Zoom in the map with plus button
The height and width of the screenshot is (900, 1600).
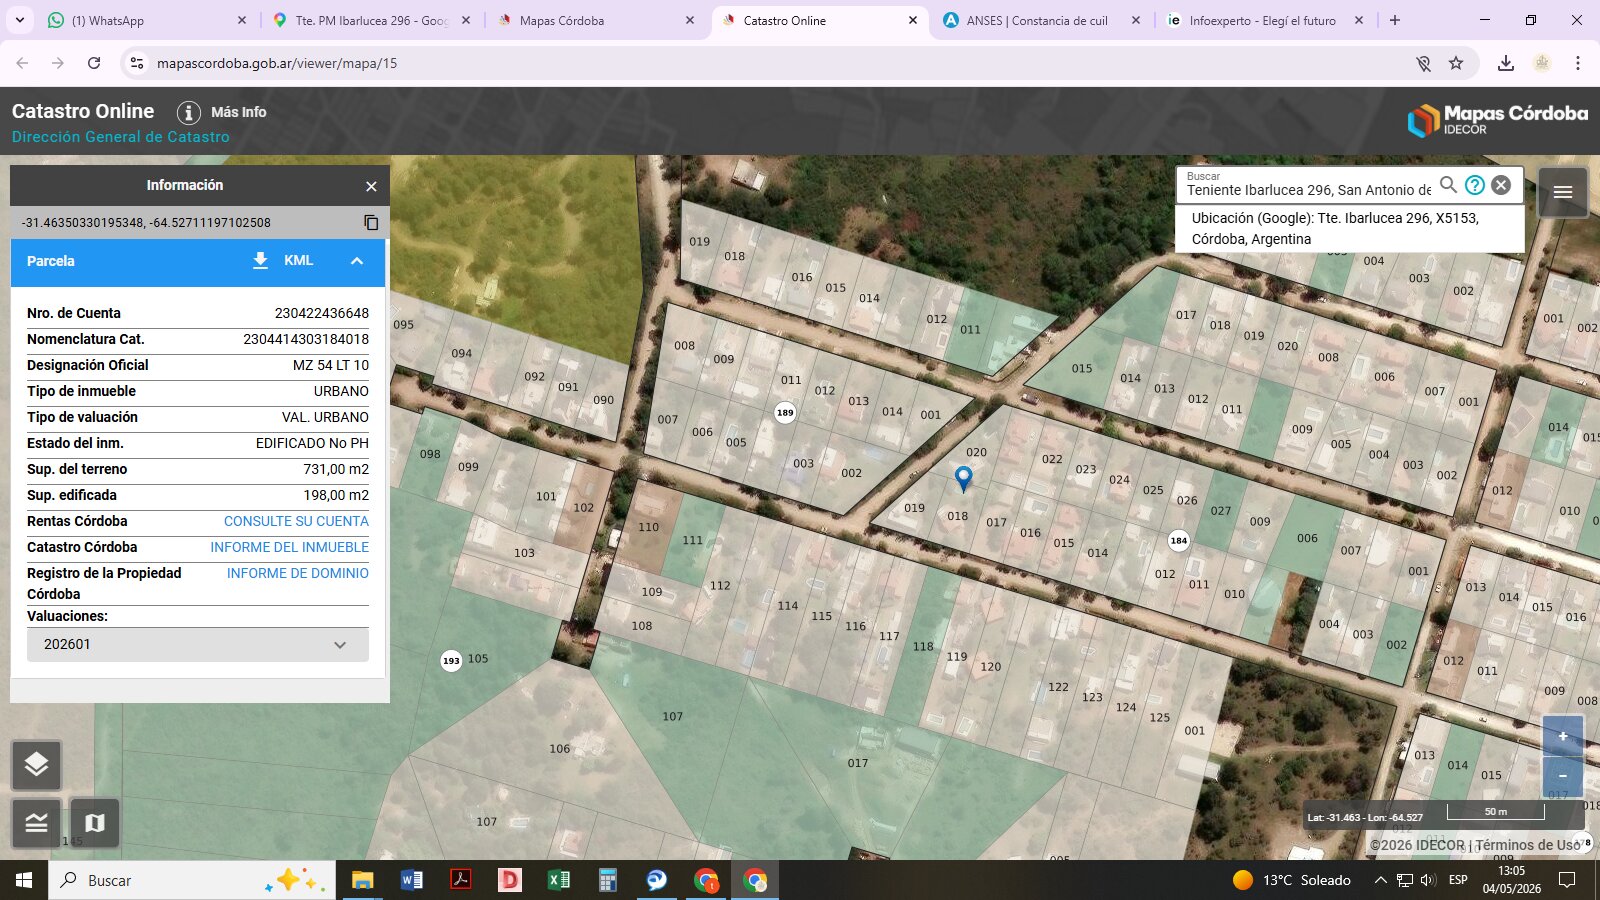point(1563,736)
